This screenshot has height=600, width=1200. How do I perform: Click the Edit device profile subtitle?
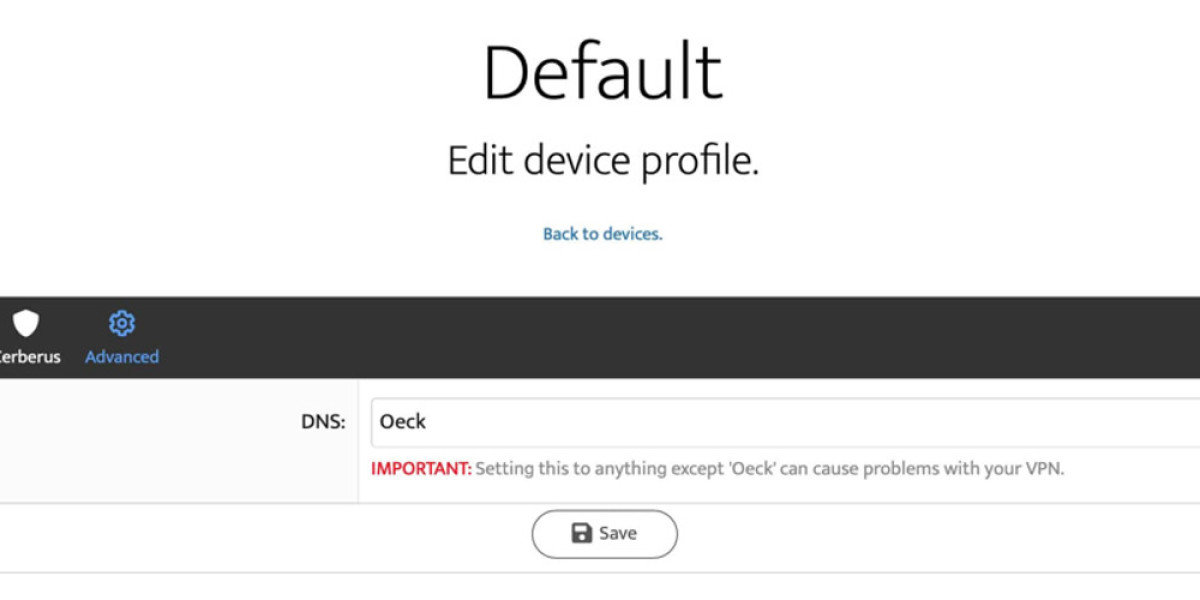point(604,159)
